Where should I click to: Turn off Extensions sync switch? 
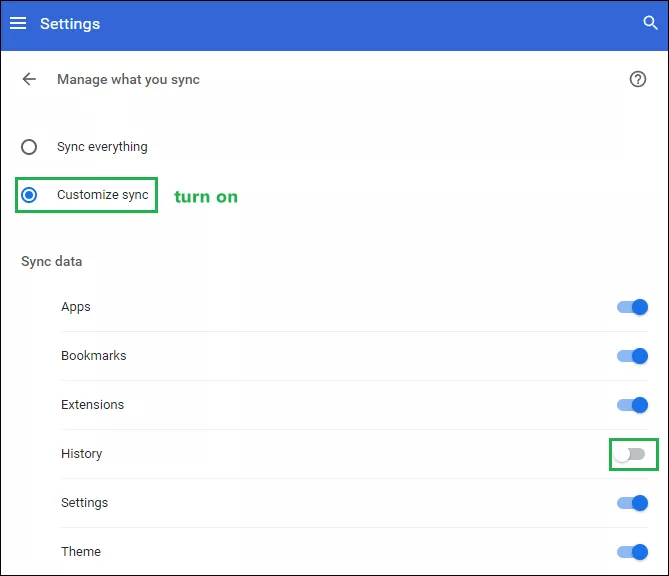tap(632, 405)
